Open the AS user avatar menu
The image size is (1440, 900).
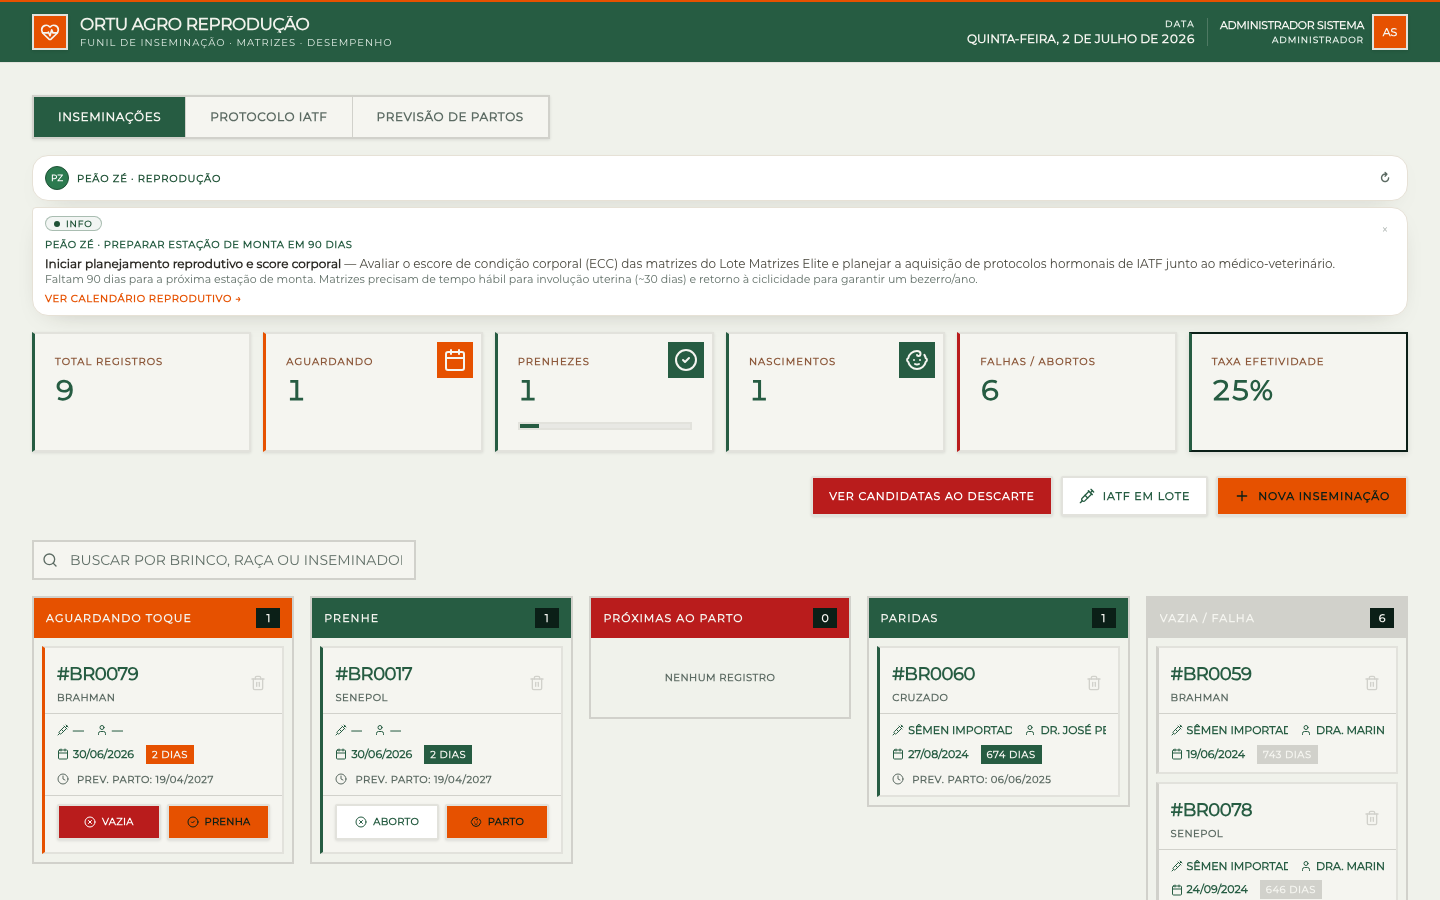pos(1390,32)
